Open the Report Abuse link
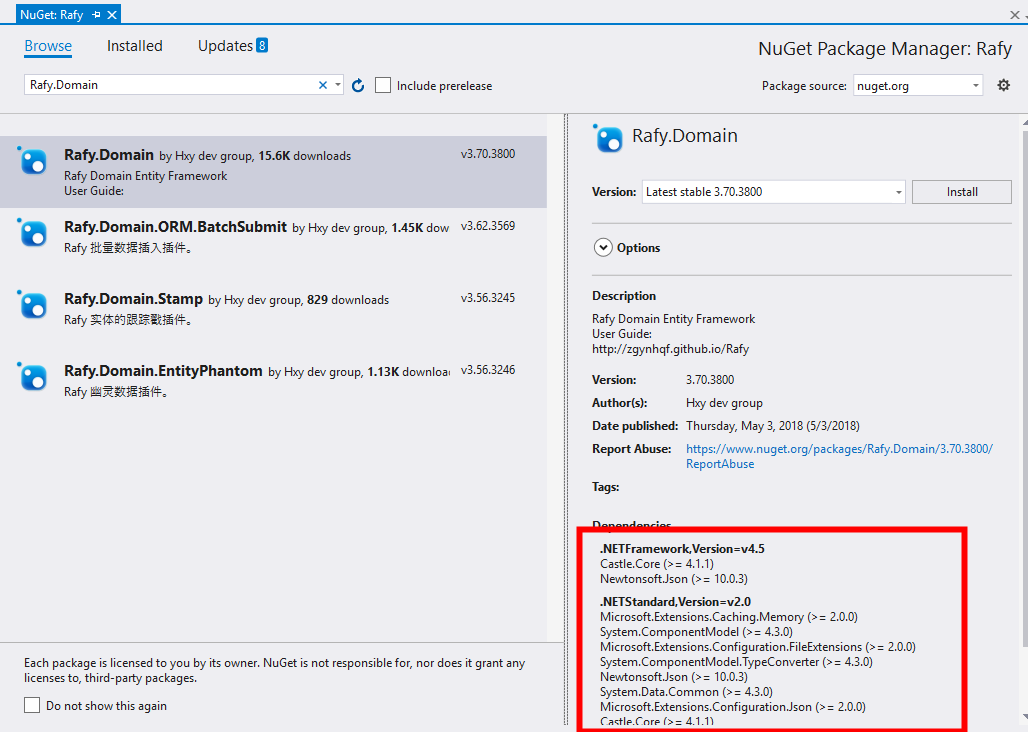The image size is (1028, 732). coord(839,456)
